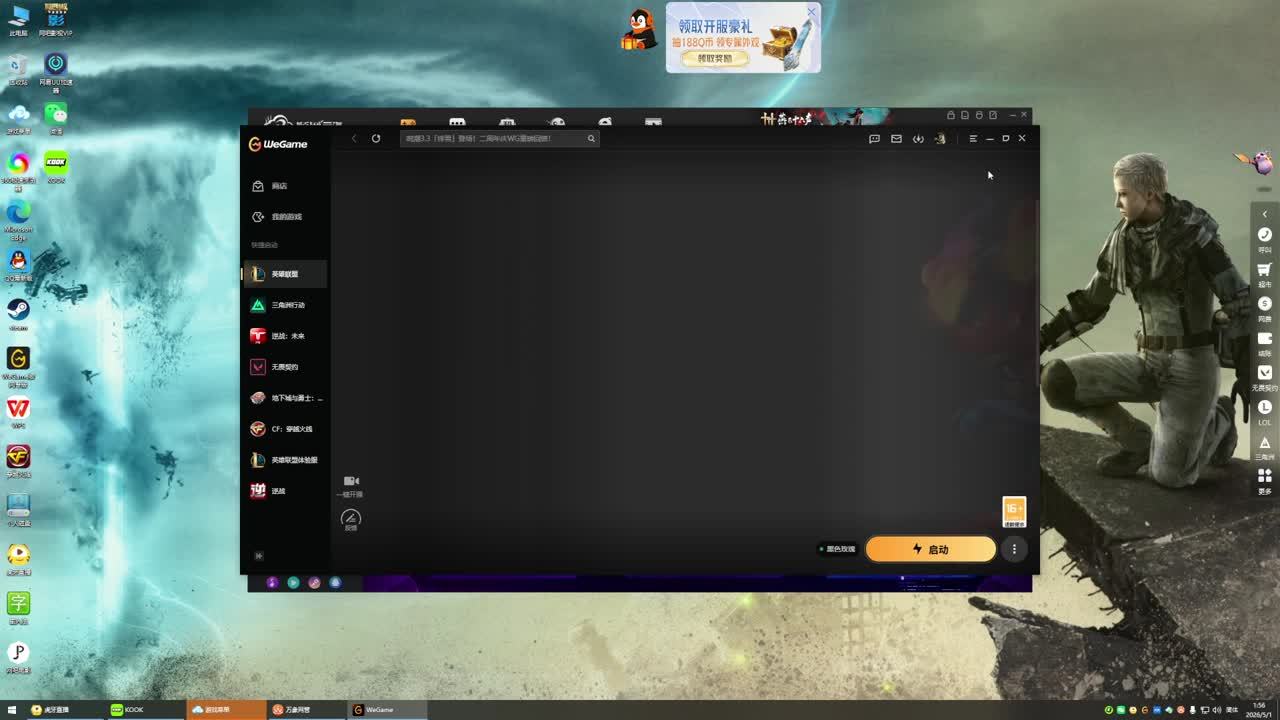Collapse the WeGame left sidebar
Viewport: 1280px width, 720px height.
pyautogui.click(x=258, y=556)
